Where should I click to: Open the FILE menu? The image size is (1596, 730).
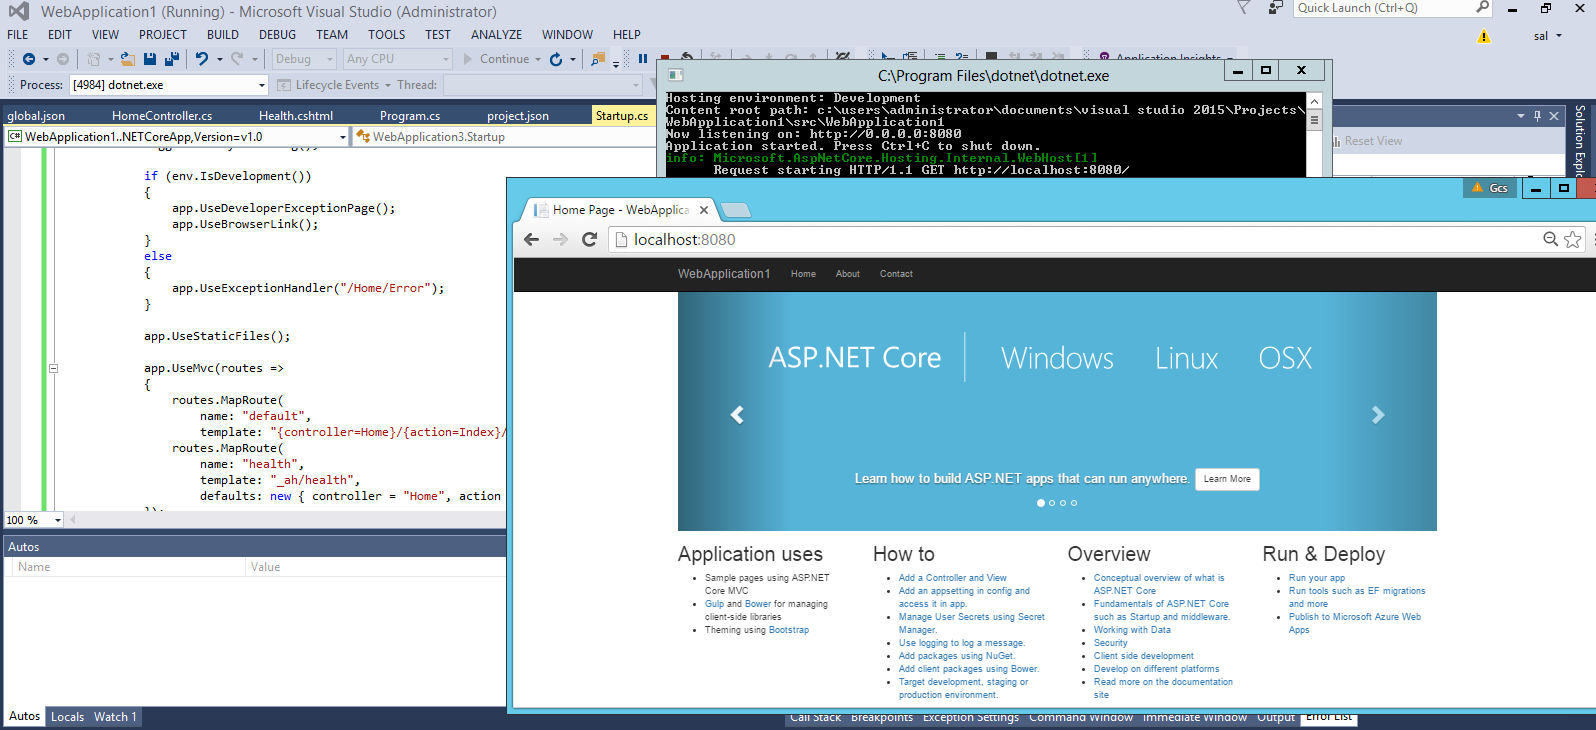point(18,34)
